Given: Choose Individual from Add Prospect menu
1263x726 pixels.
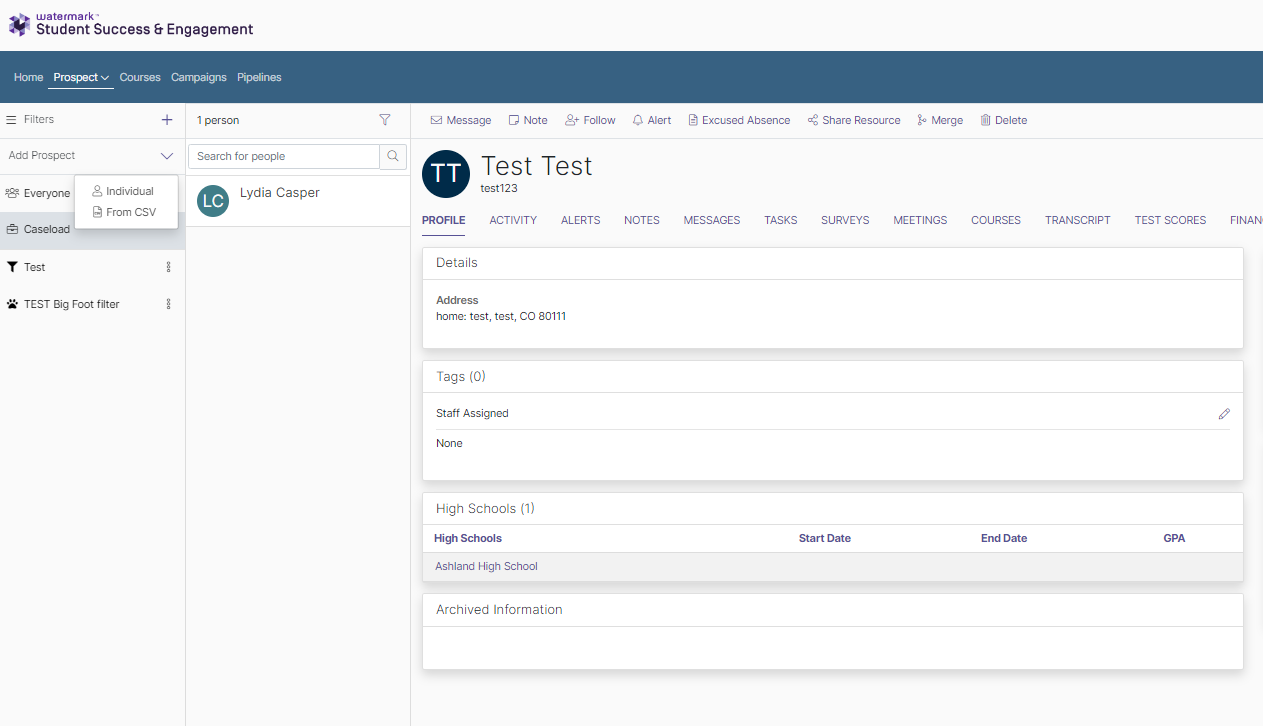Looking at the screenshot, I should (123, 191).
